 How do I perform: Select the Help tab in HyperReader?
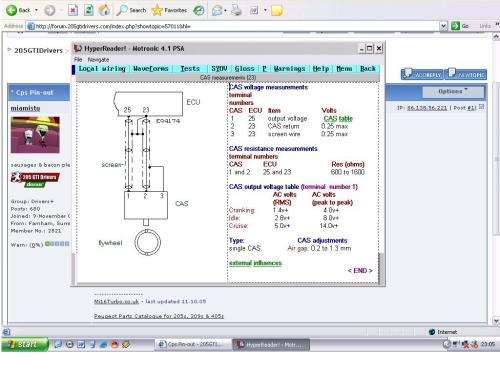tap(321, 69)
